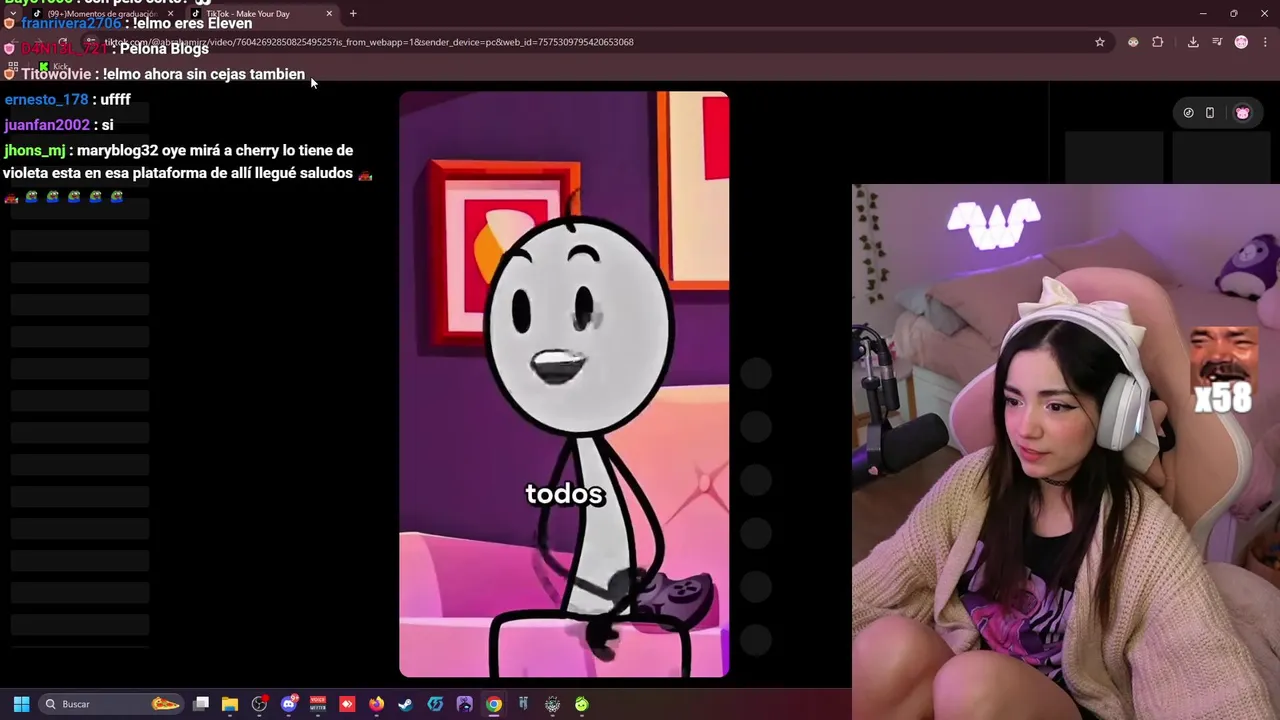This screenshot has height=720, width=1280.
Task: Reload the current page
Action: point(62,42)
